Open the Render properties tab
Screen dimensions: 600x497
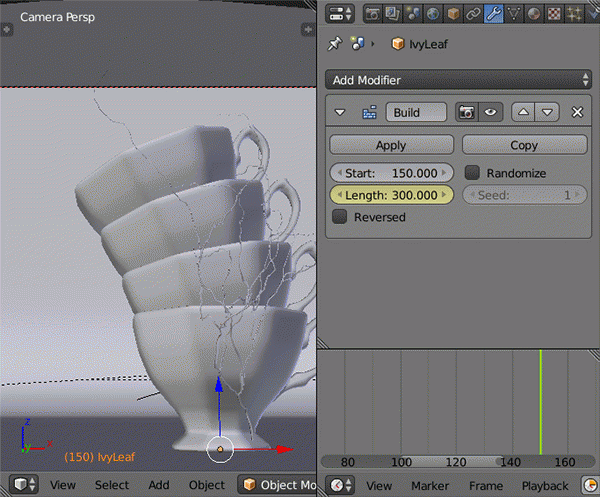pos(372,14)
